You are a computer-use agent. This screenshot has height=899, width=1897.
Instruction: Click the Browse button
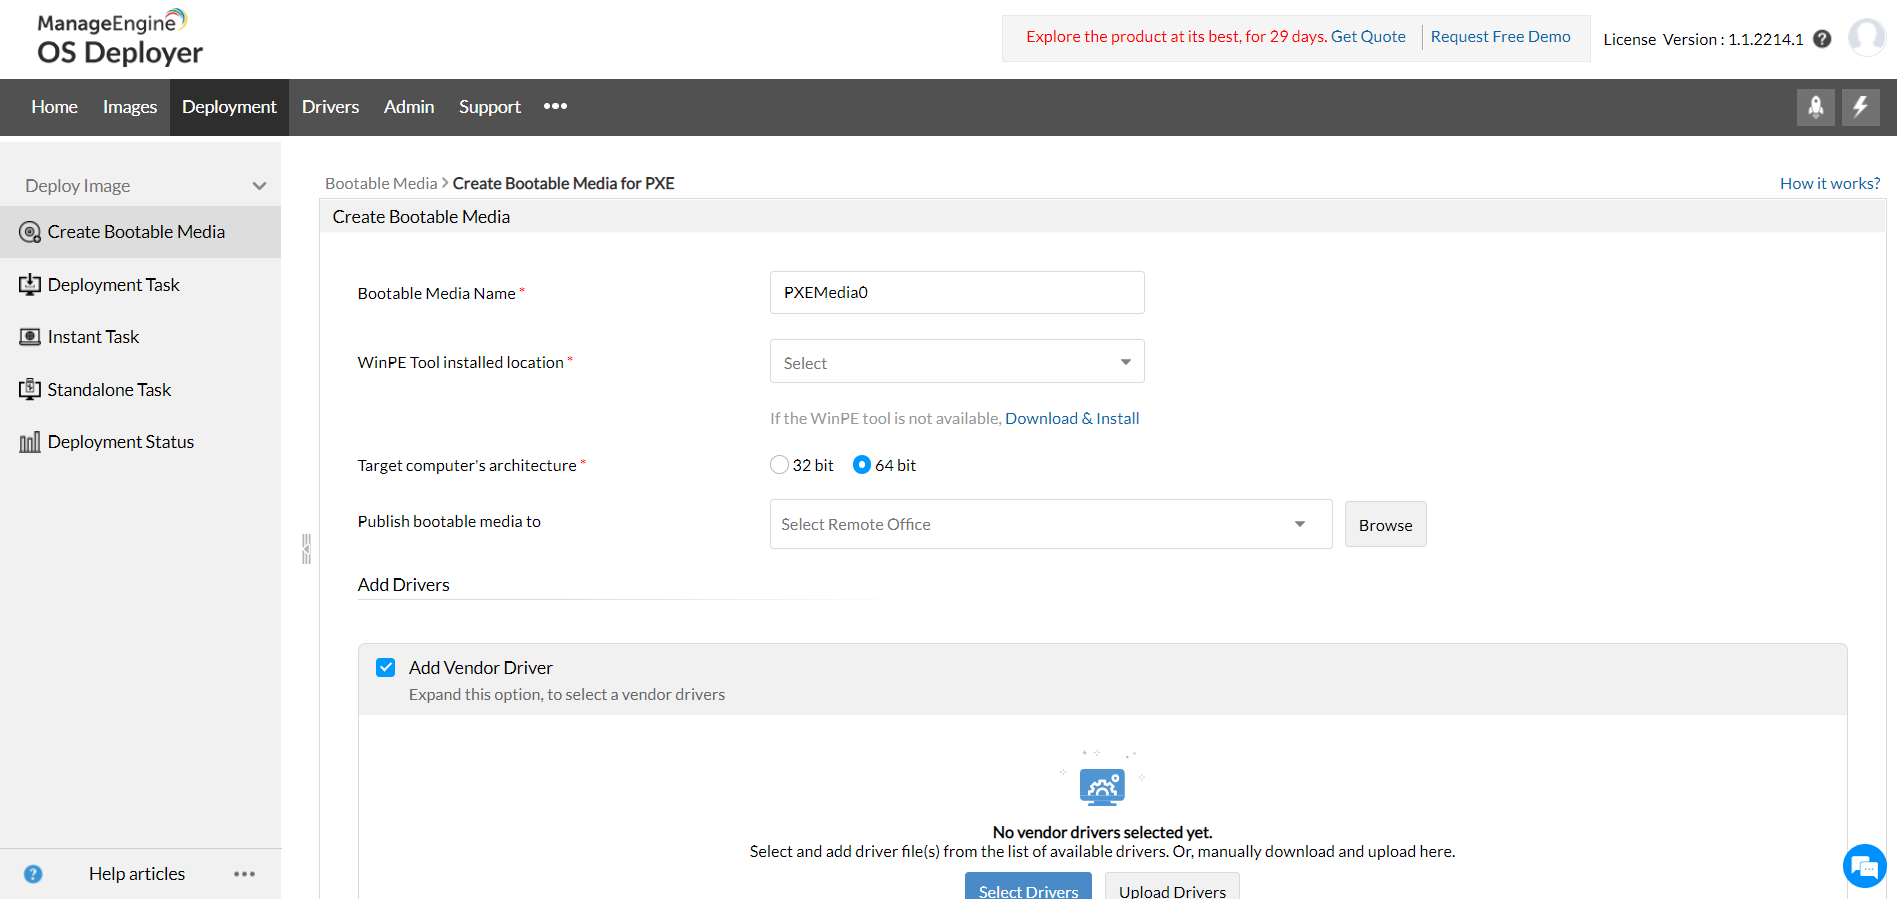(x=1385, y=525)
